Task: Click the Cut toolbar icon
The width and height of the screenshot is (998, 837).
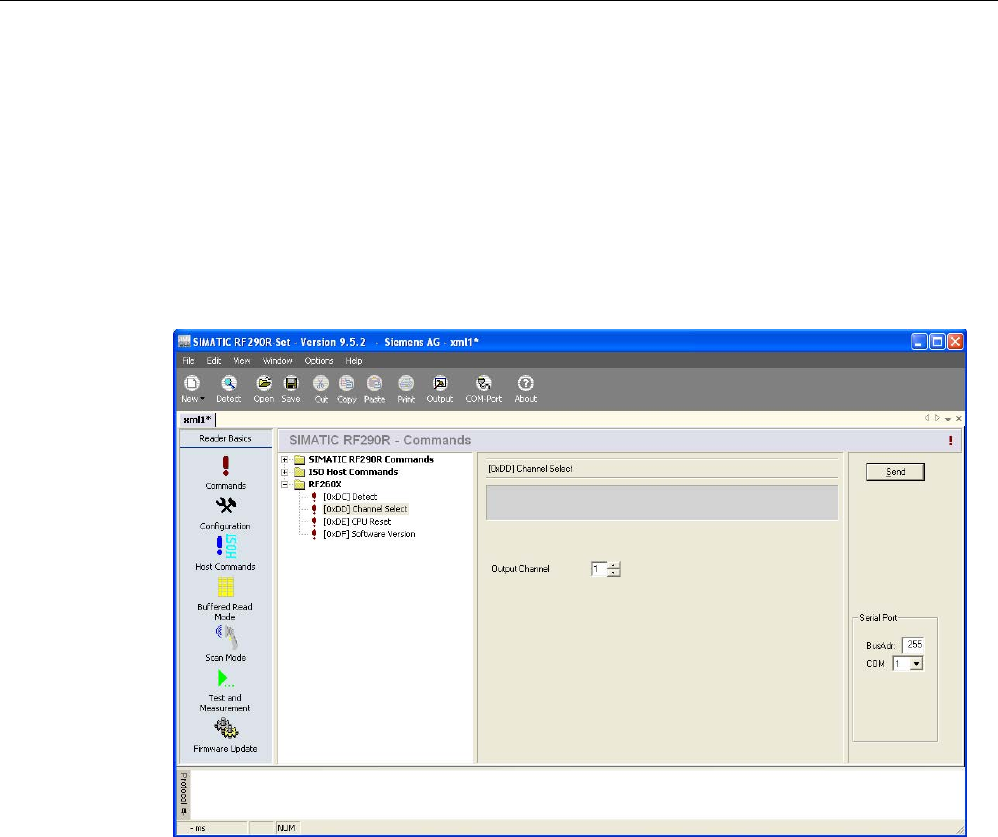Action: click(x=321, y=383)
